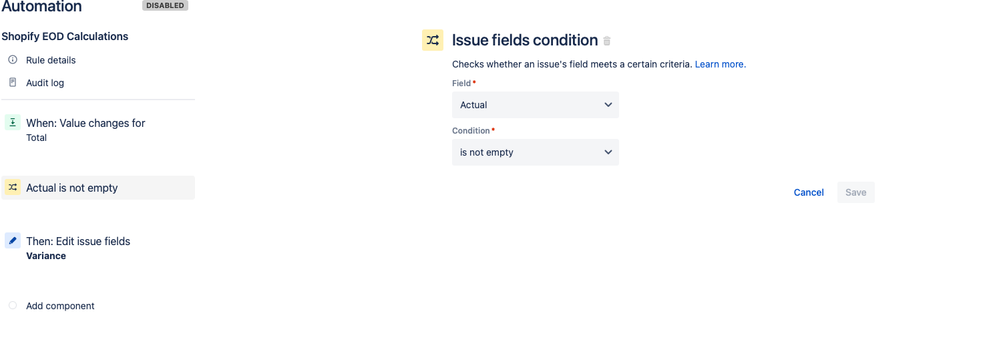The height and width of the screenshot is (364, 999).
Task: Click the Rule details info icon
Action: 13,60
